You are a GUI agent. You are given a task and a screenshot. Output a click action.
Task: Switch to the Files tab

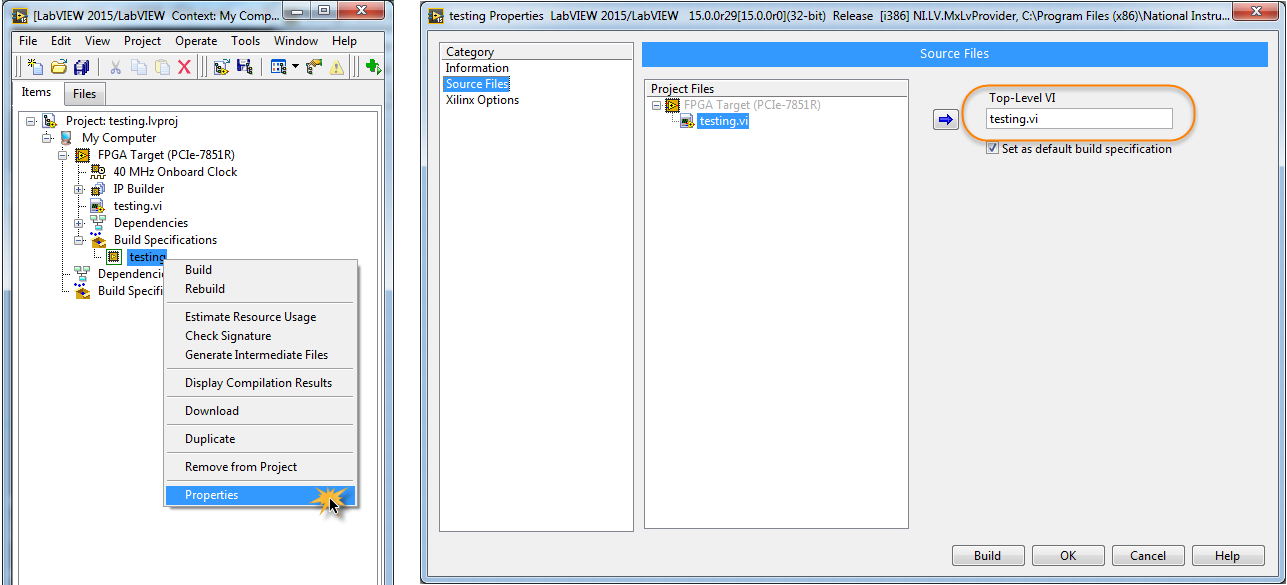coord(85,94)
